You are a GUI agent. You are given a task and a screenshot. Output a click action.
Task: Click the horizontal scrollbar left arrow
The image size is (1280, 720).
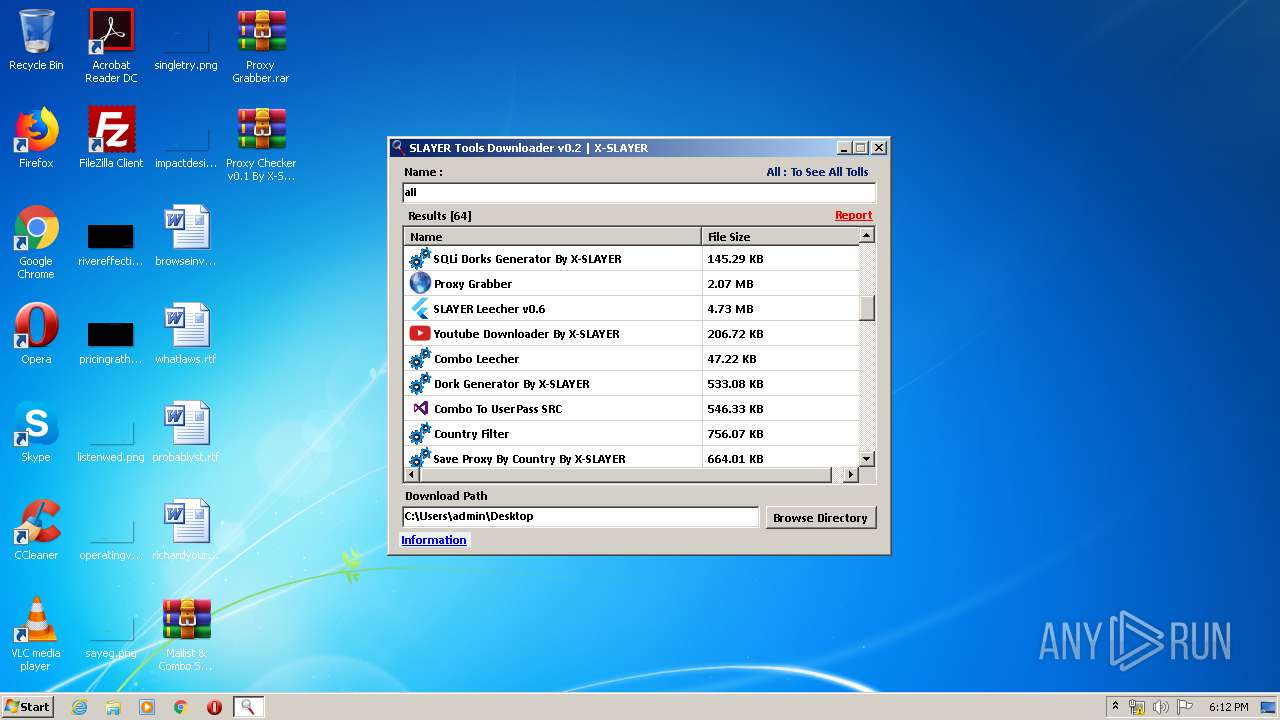(x=412, y=475)
